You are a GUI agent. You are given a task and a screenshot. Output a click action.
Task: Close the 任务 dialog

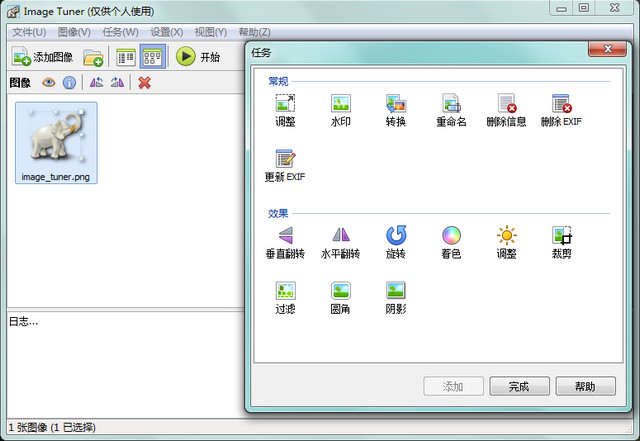pos(607,49)
